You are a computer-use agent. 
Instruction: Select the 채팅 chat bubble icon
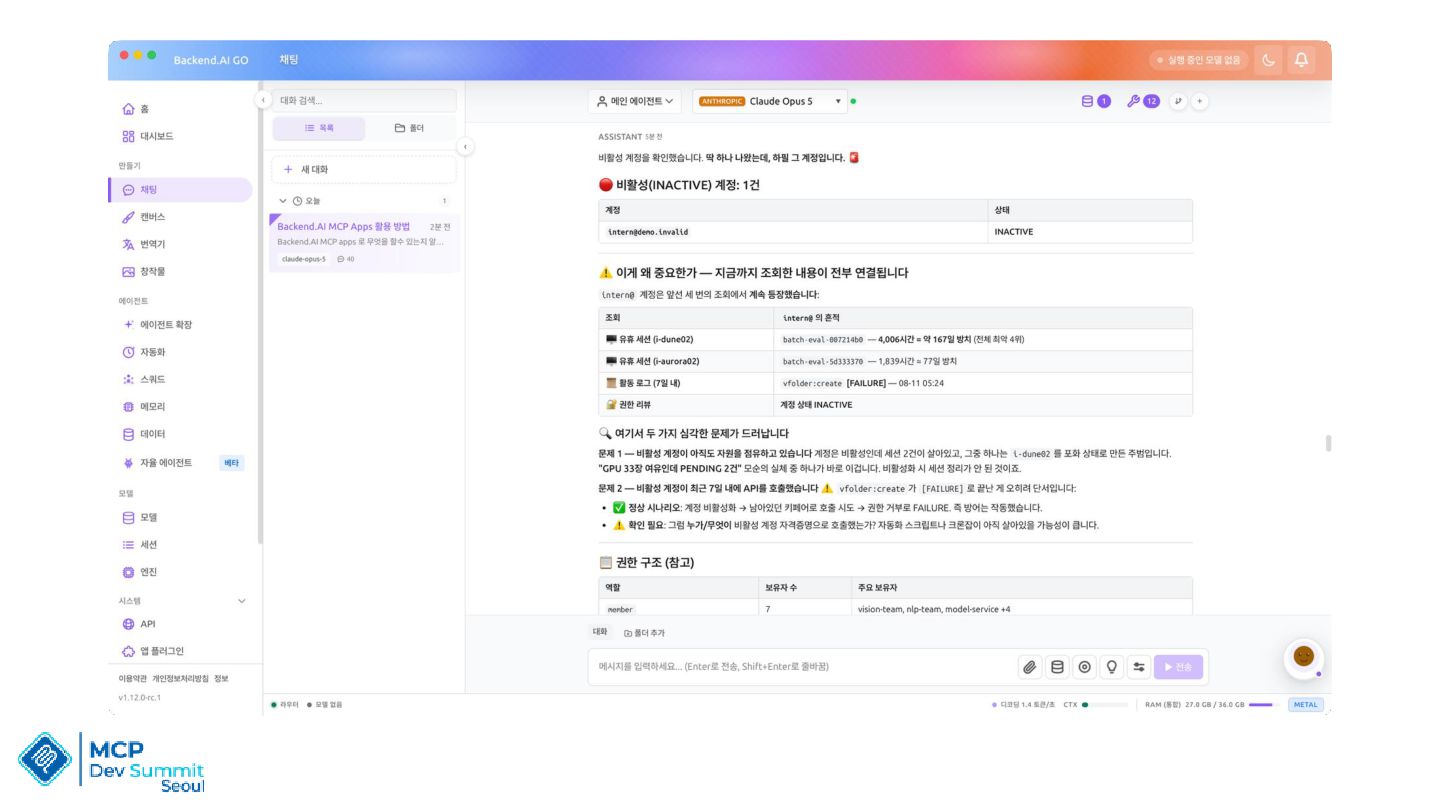coord(128,190)
